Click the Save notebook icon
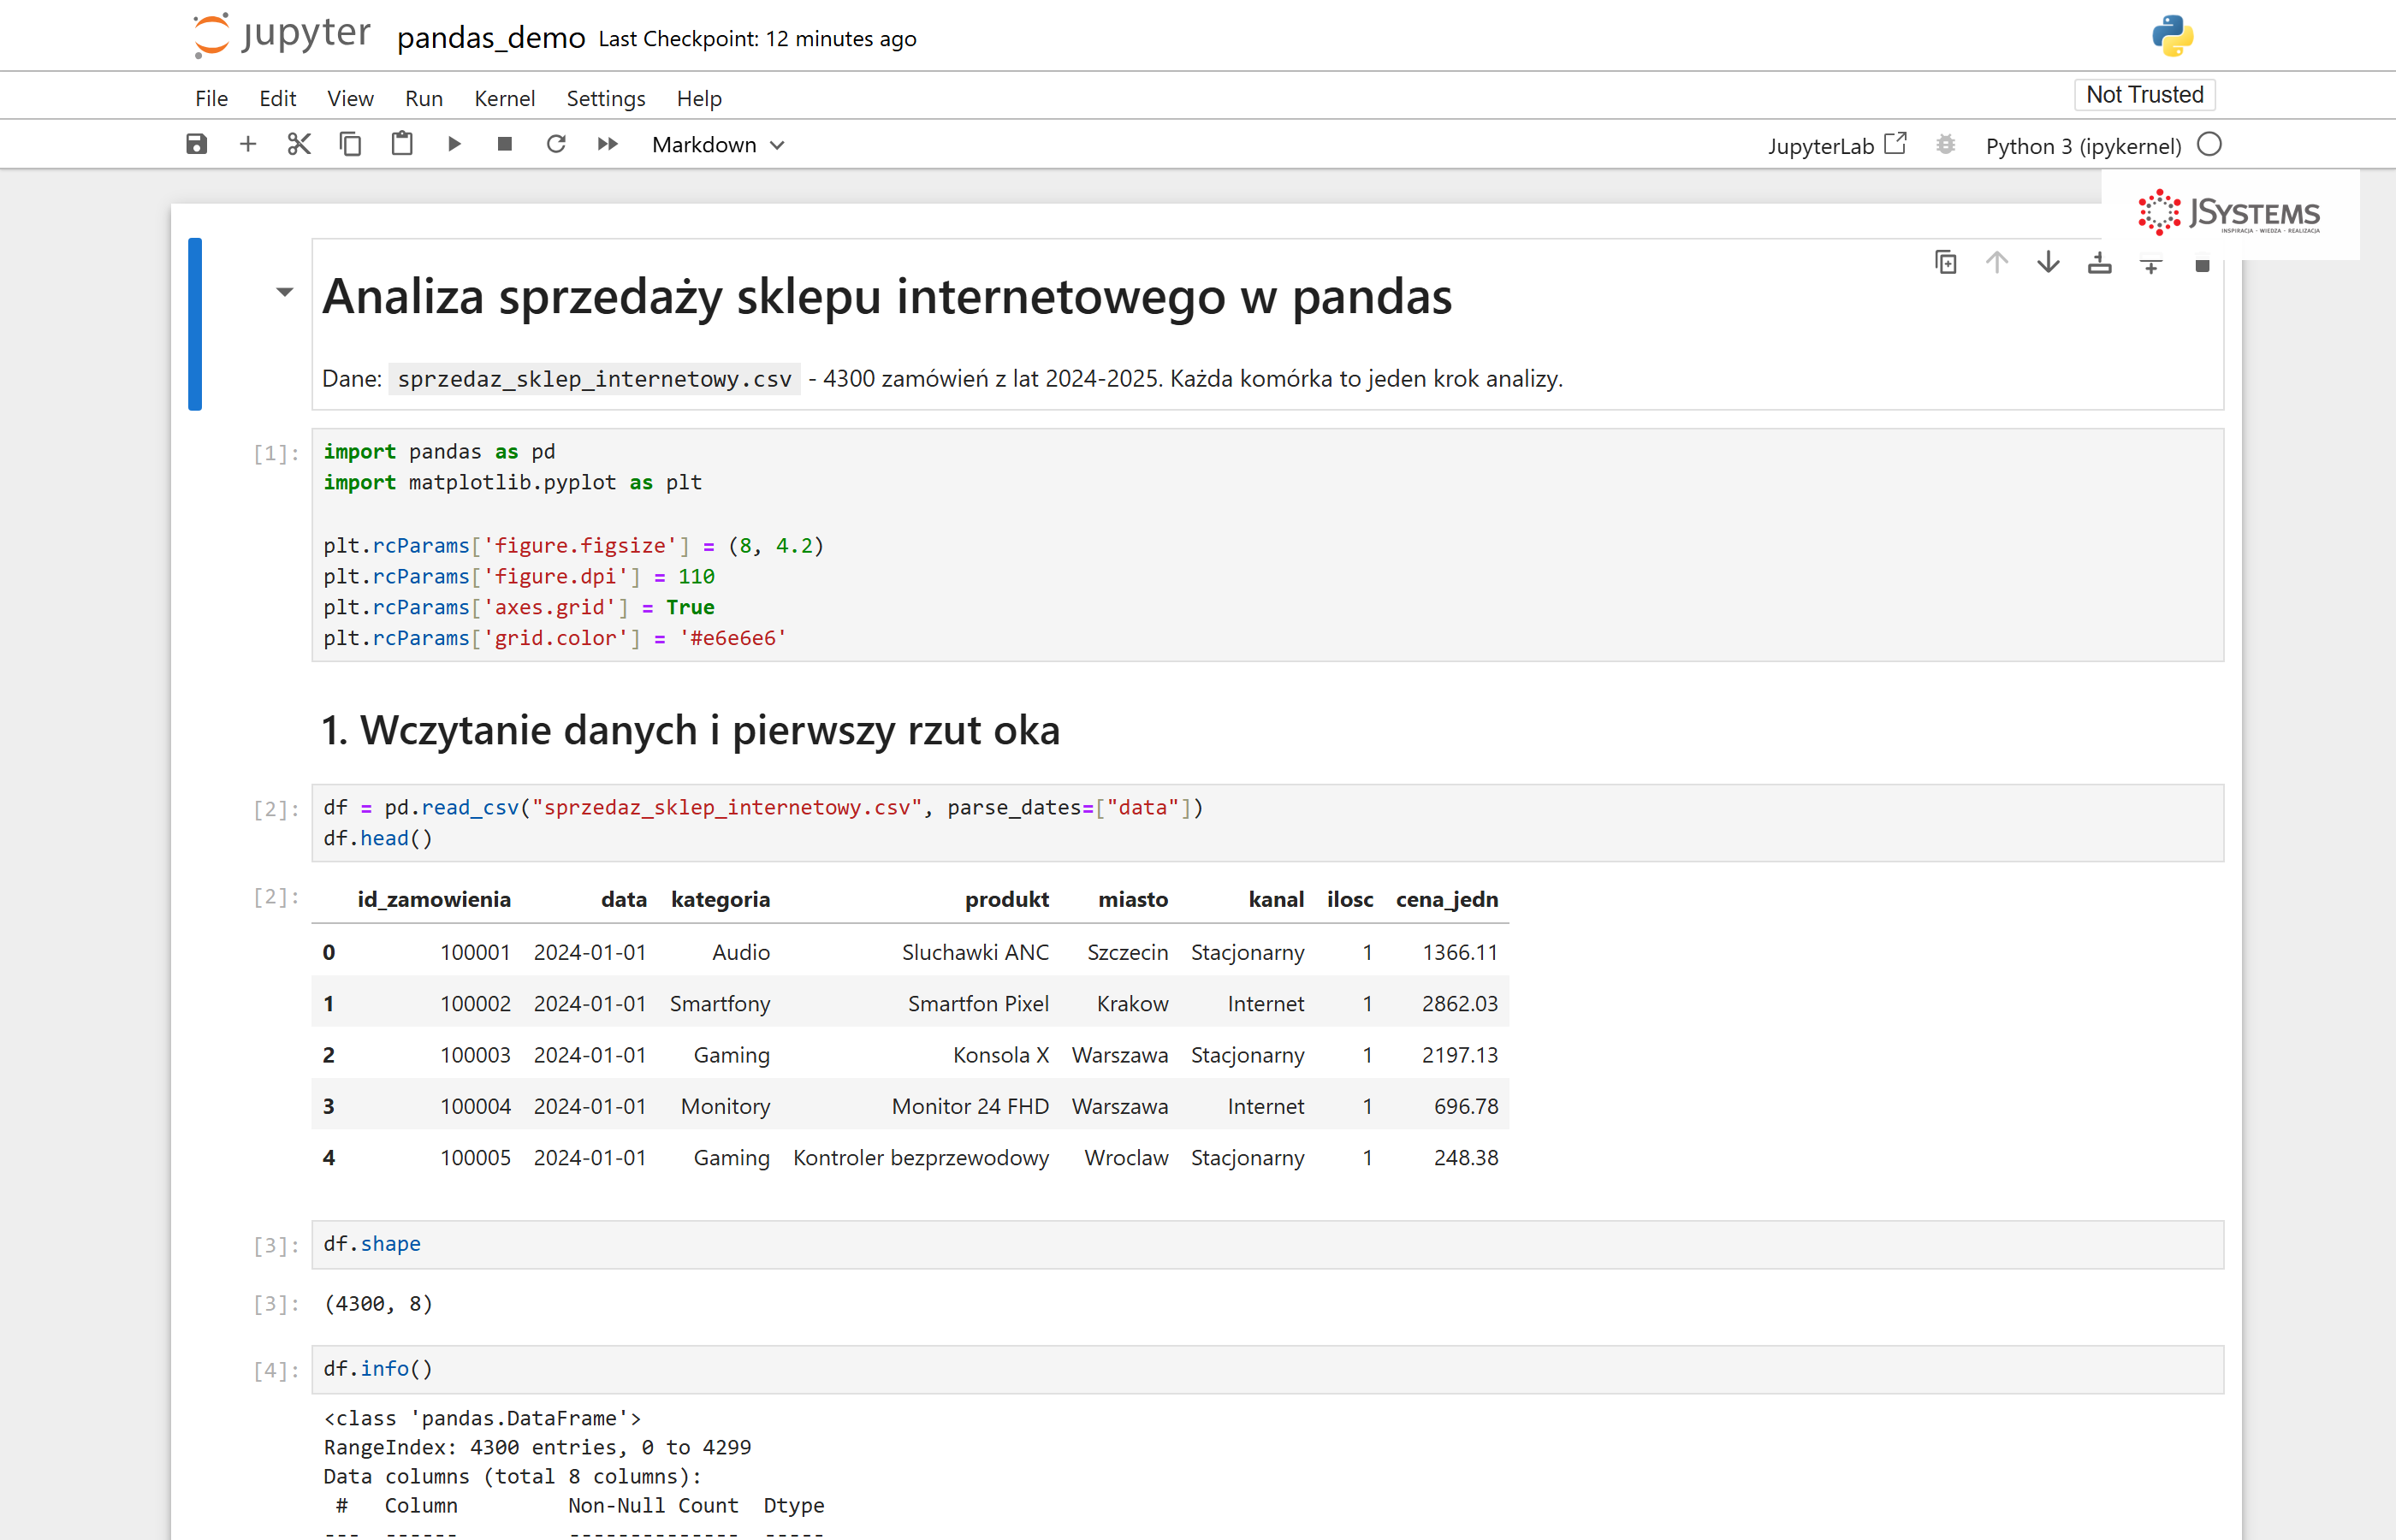2396x1540 pixels. click(x=197, y=144)
